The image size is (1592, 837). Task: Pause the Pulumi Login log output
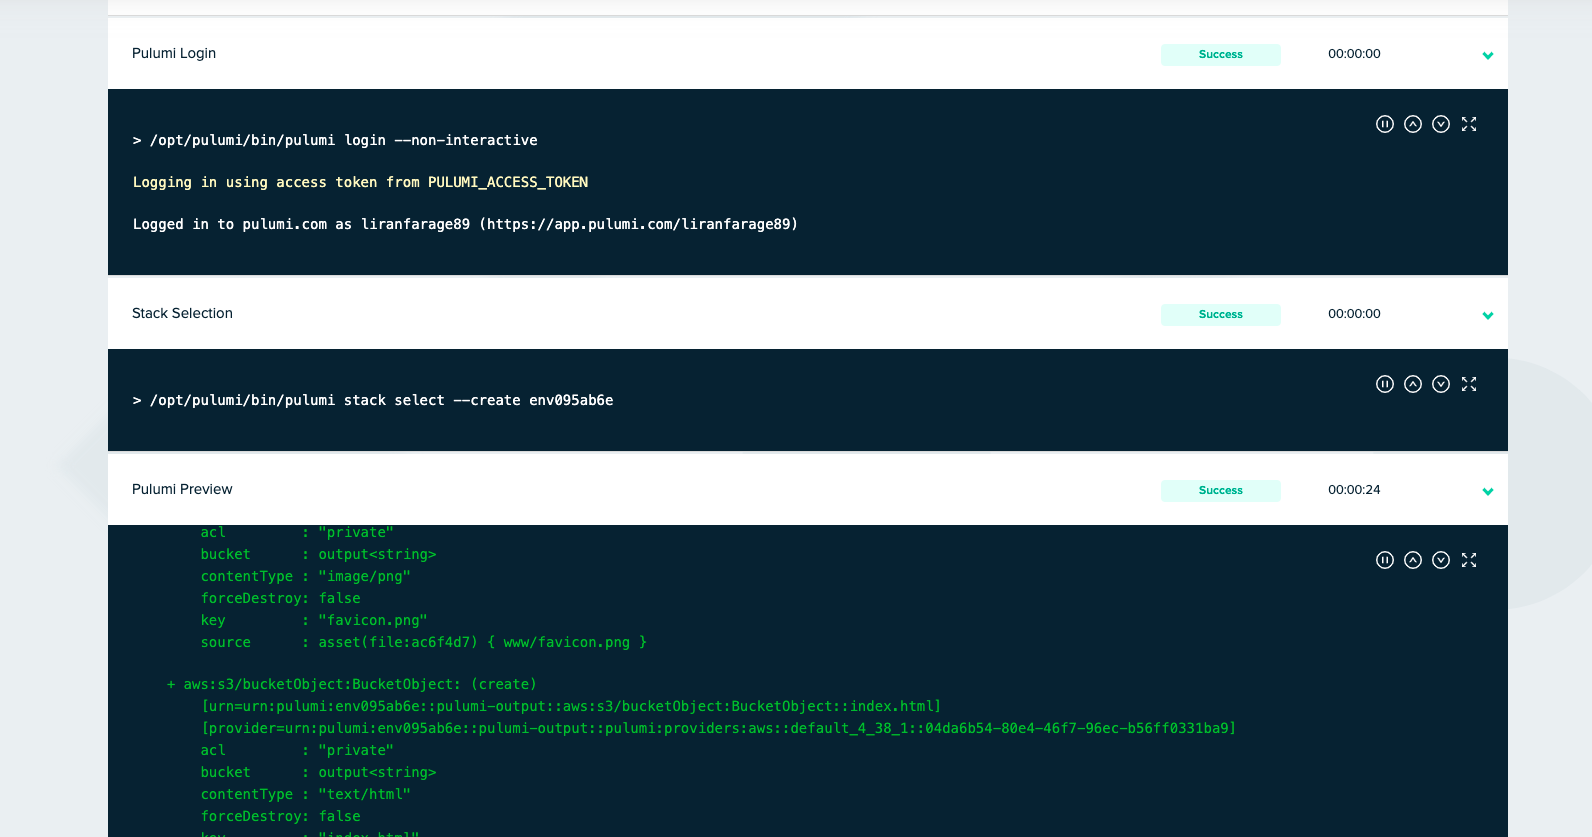pyautogui.click(x=1385, y=124)
